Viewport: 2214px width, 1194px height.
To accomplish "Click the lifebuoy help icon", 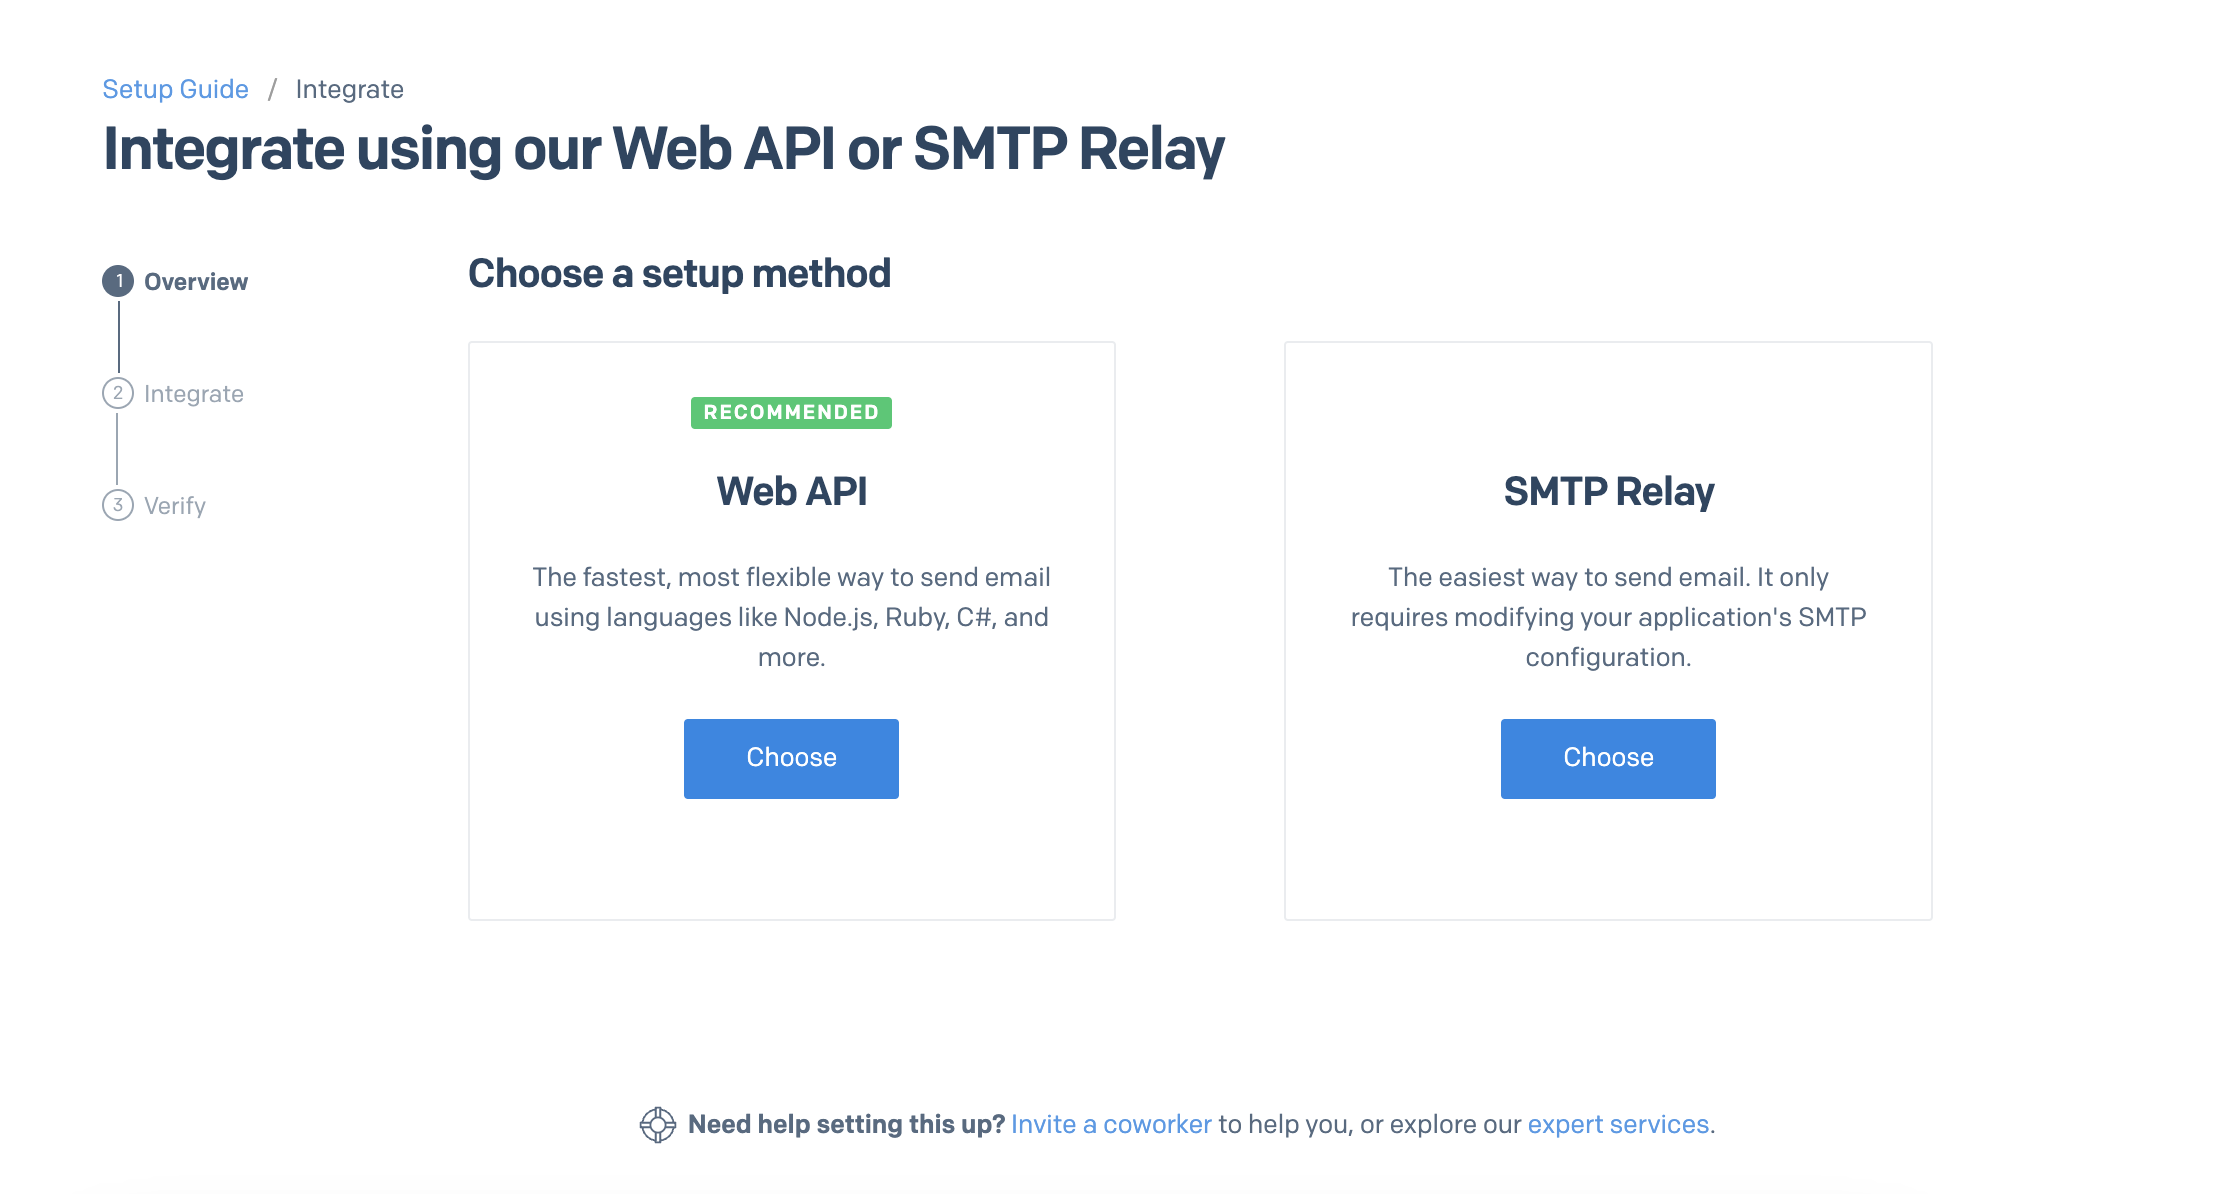I will pyautogui.click(x=657, y=1125).
